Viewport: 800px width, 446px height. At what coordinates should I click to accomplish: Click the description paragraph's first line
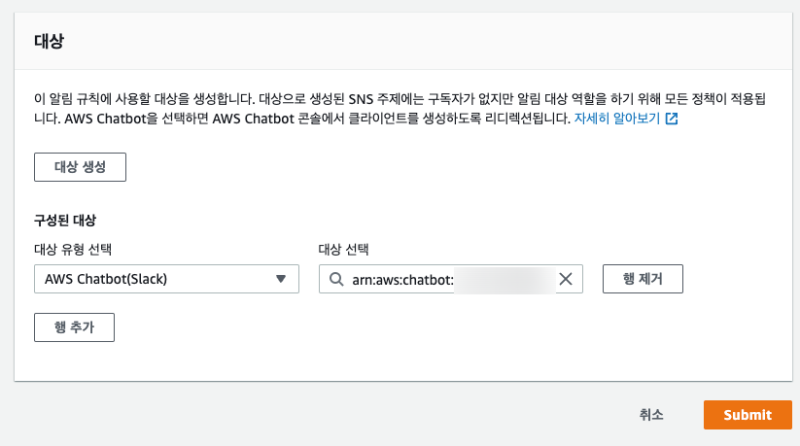(x=400, y=100)
